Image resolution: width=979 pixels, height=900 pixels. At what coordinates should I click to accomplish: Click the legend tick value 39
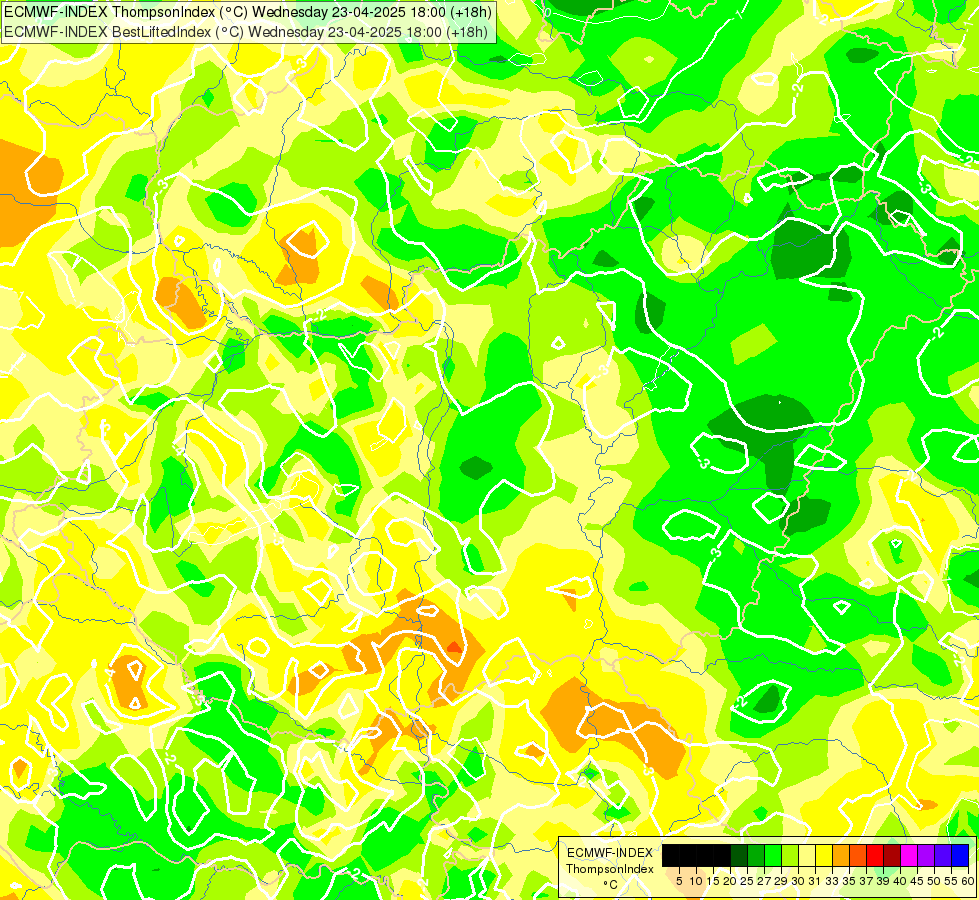pos(883,881)
